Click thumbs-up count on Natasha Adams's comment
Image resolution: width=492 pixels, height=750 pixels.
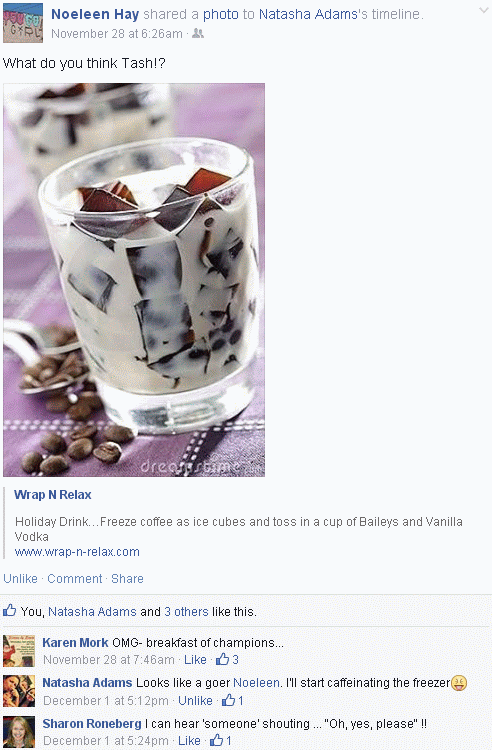pyautogui.click(x=233, y=701)
